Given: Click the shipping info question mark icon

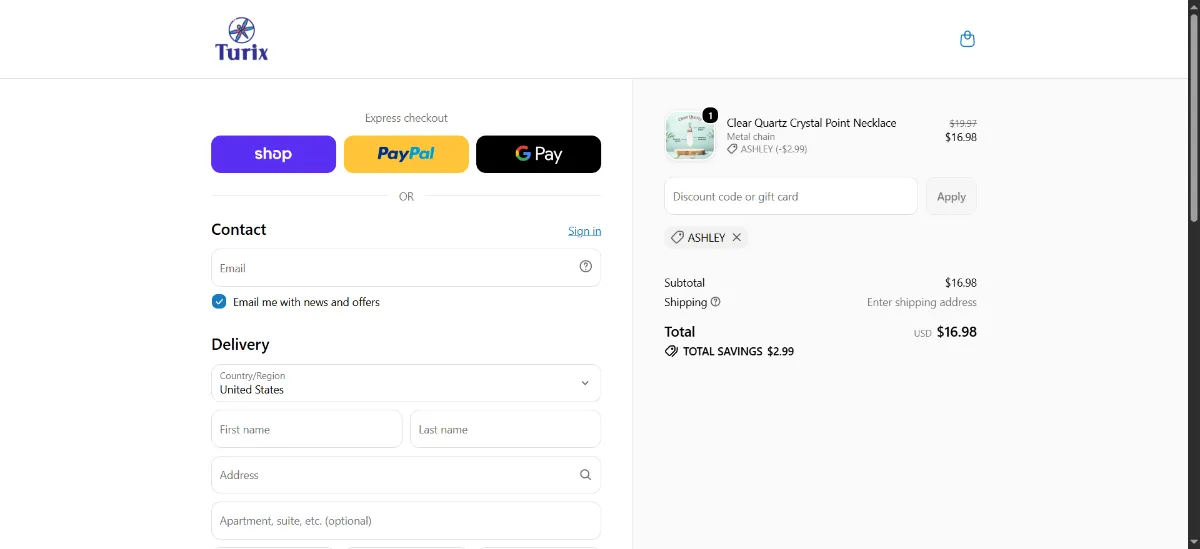Looking at the screenshot, I should 715,302.
